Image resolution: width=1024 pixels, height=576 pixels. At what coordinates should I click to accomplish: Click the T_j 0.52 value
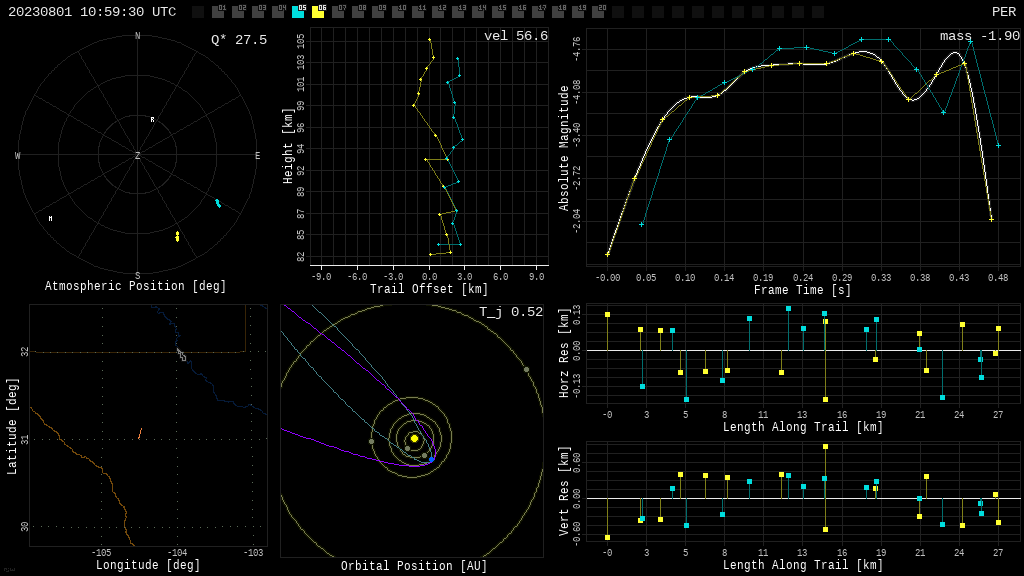click(511, 312)
